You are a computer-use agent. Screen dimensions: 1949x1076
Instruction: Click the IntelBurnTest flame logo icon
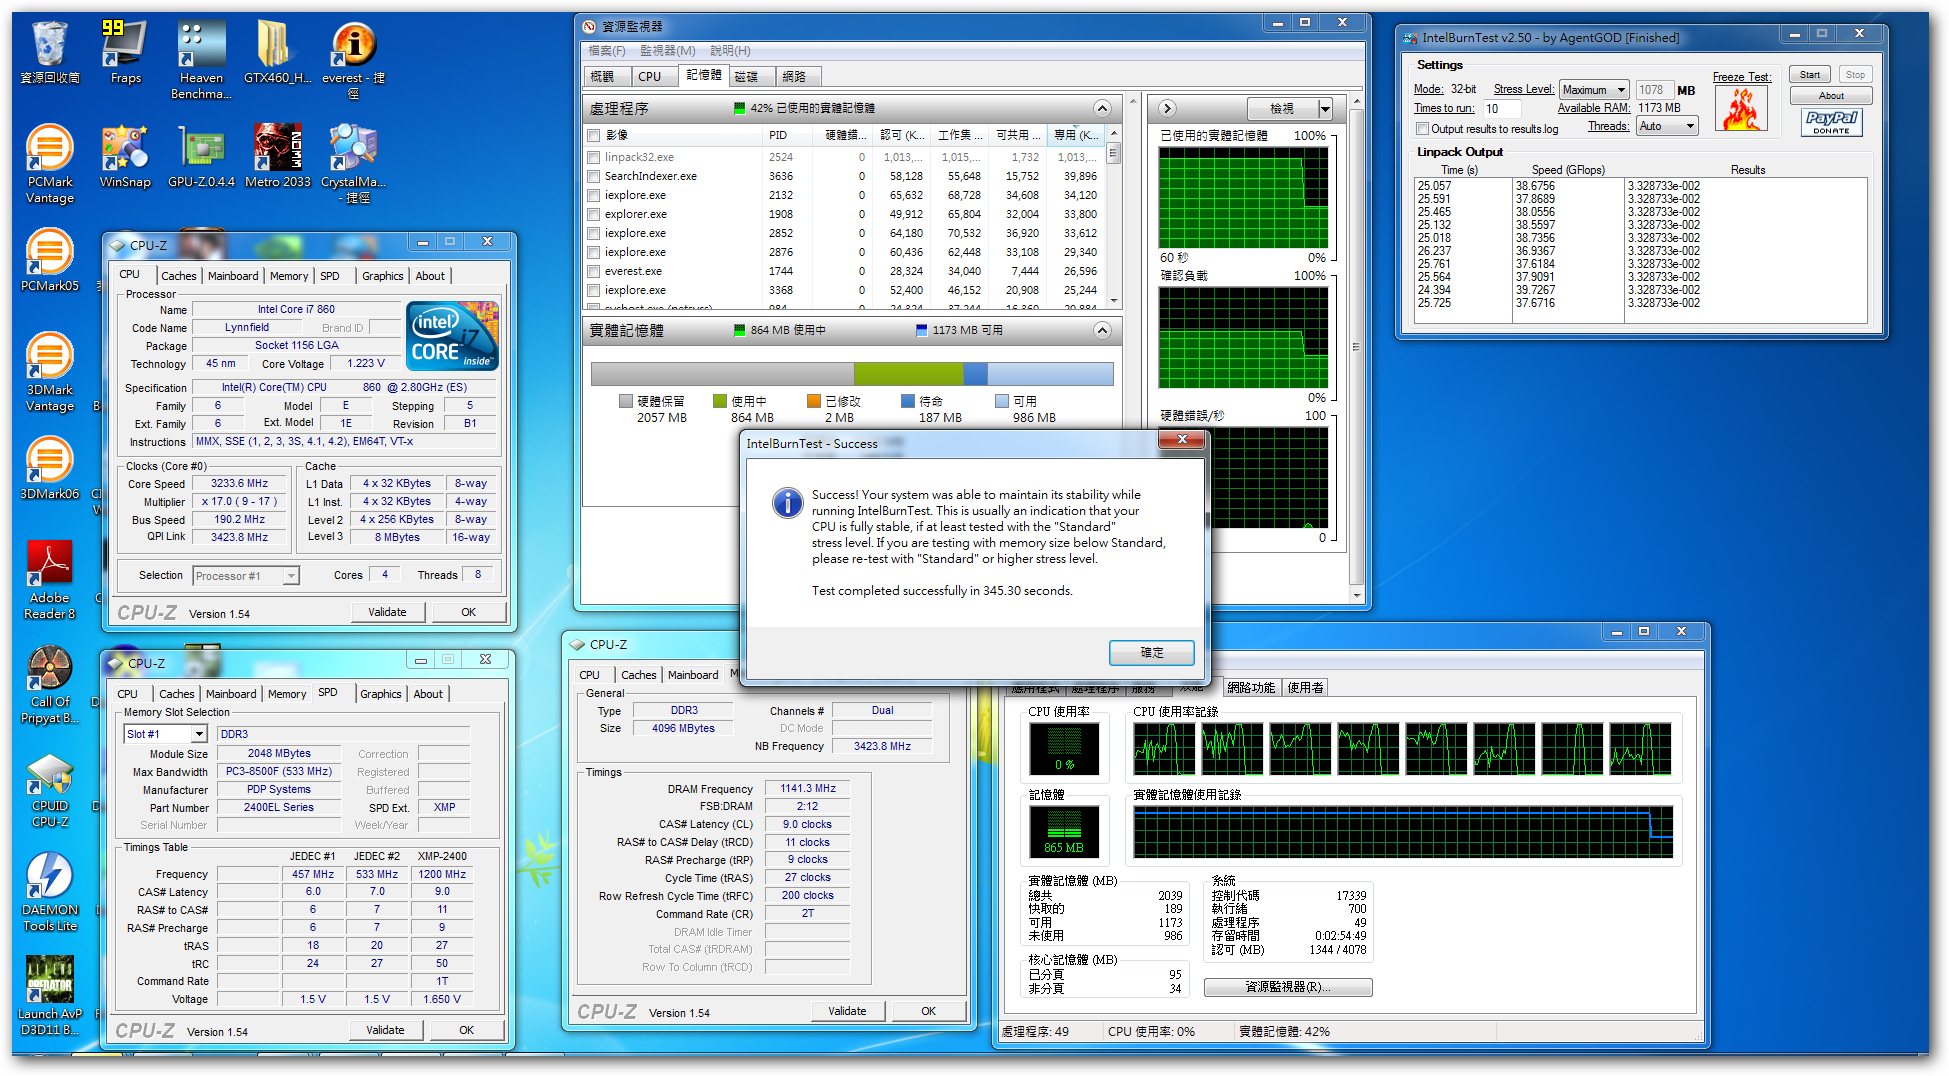(x=1741, y=109)
